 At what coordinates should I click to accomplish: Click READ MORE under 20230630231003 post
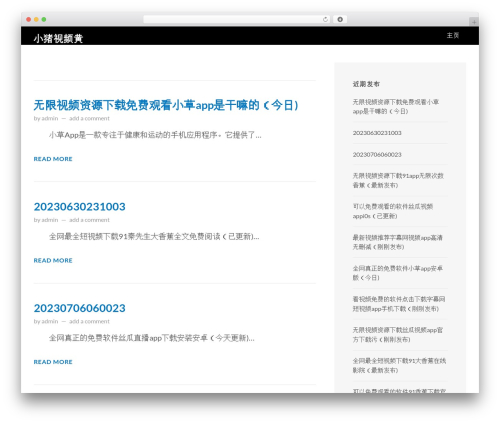(53, 260)
